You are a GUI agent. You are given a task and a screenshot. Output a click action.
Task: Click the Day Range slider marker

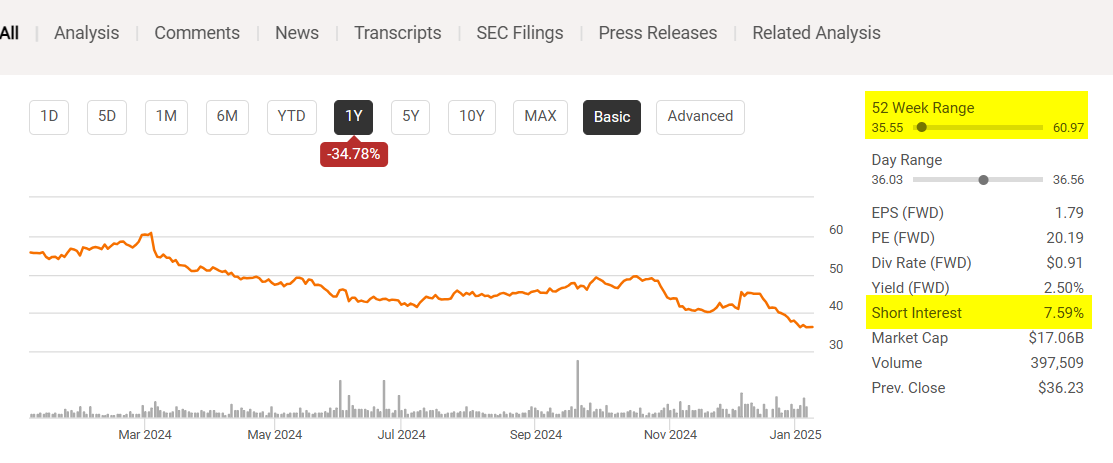click(983, 180)
